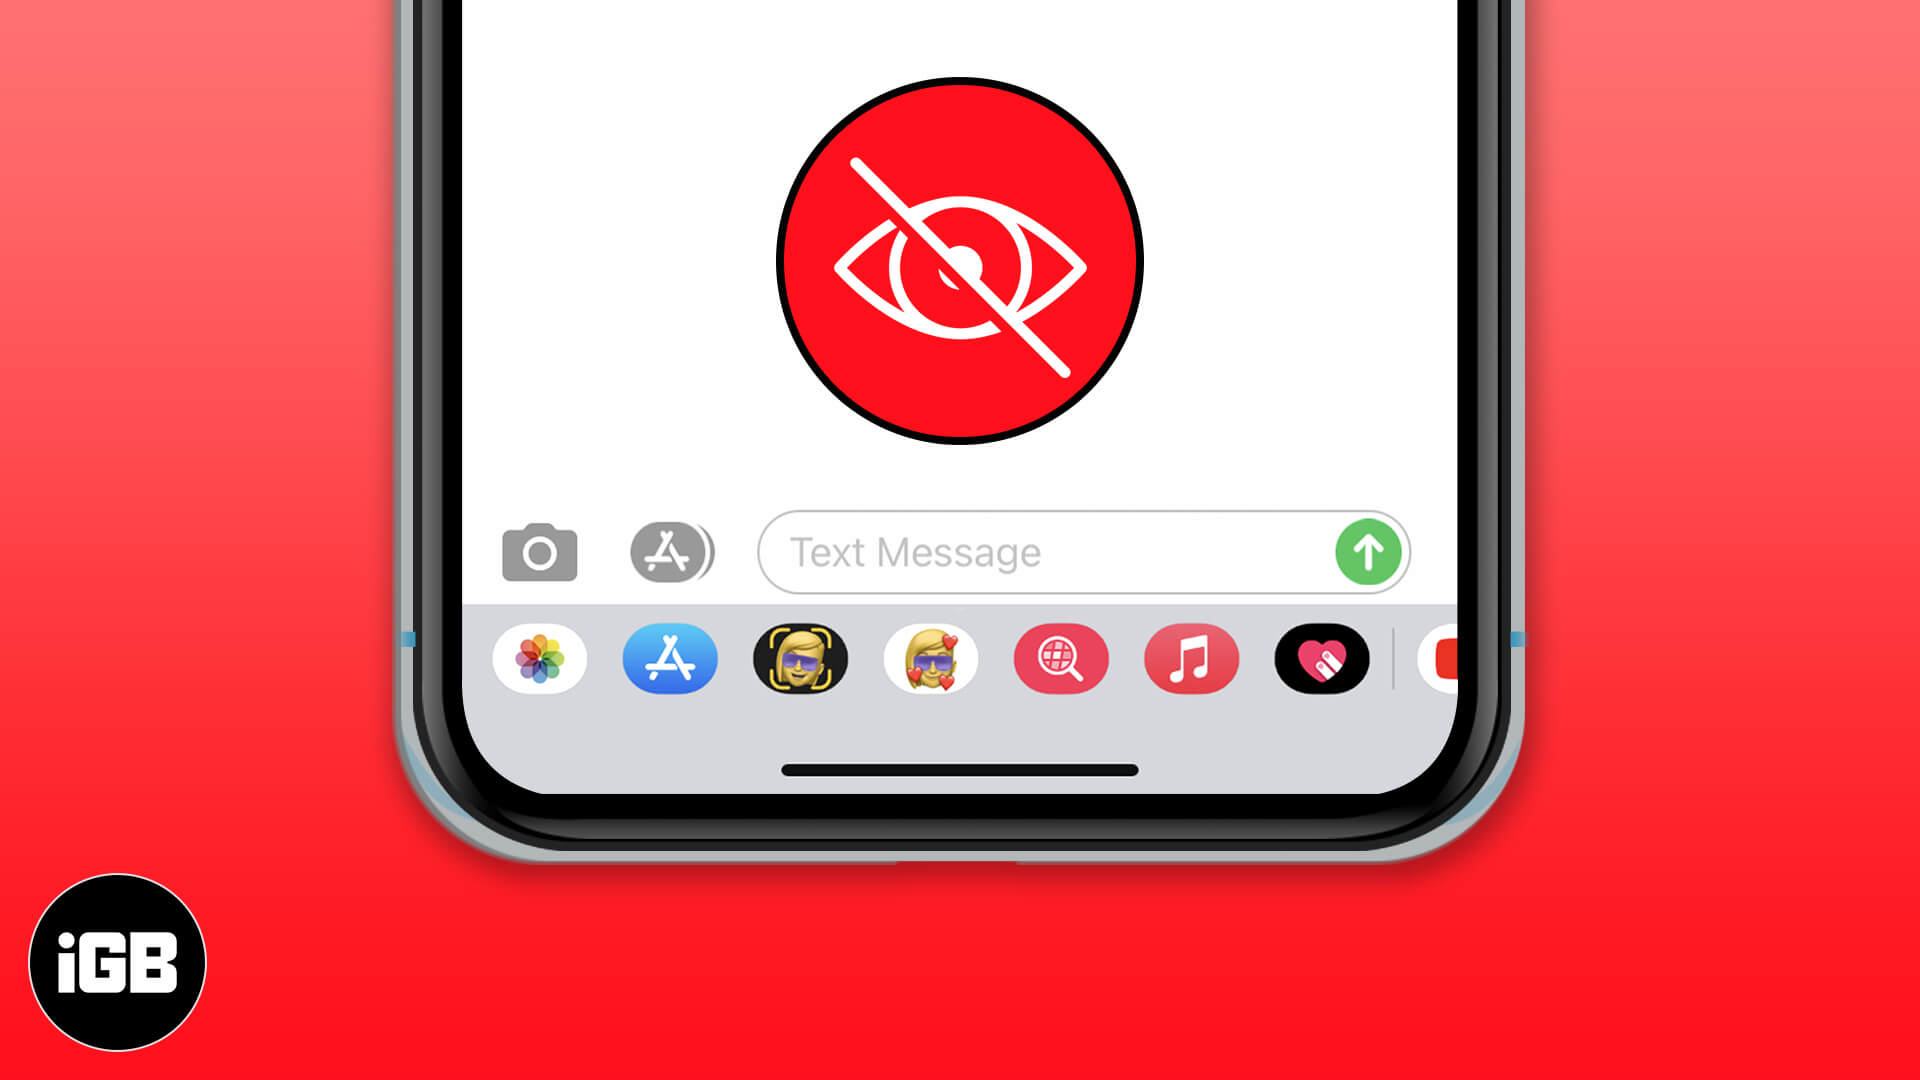Tap the iGB logo watermark badge
Viewport: 1920px width, 1080px height.
[119, 960]
